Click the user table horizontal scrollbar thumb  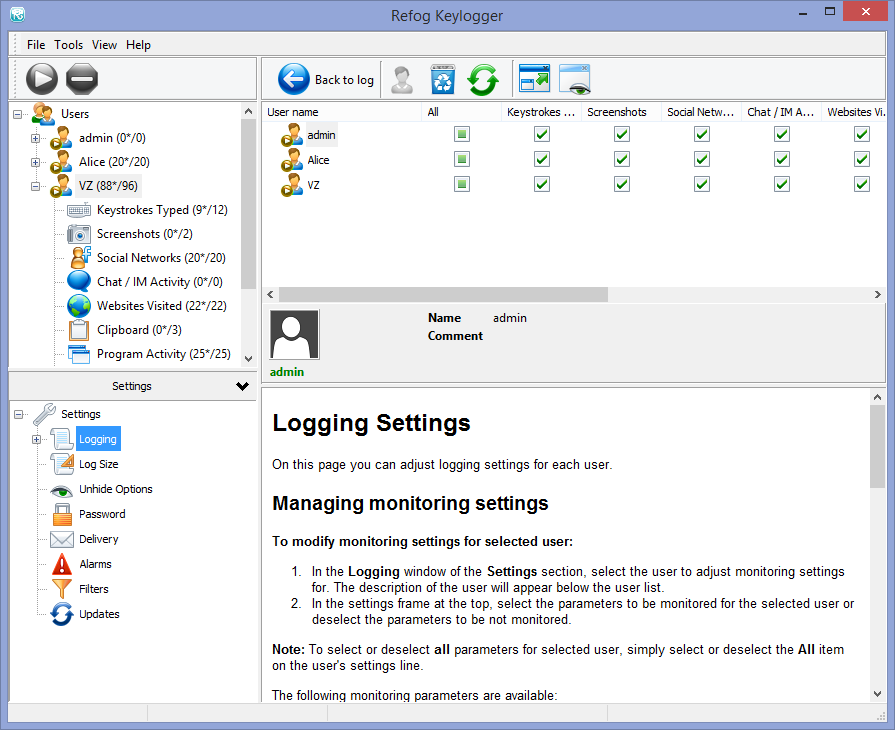coord(444,295)
